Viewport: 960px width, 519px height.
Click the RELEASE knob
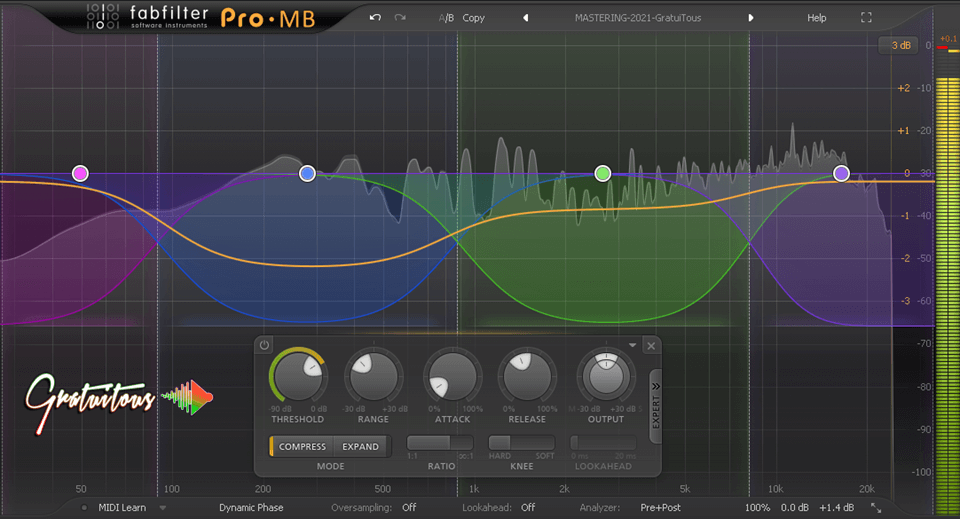(527, 377)
